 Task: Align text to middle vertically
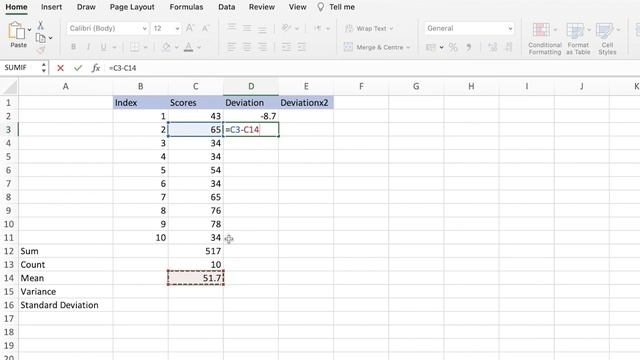[x=247, y=28]
